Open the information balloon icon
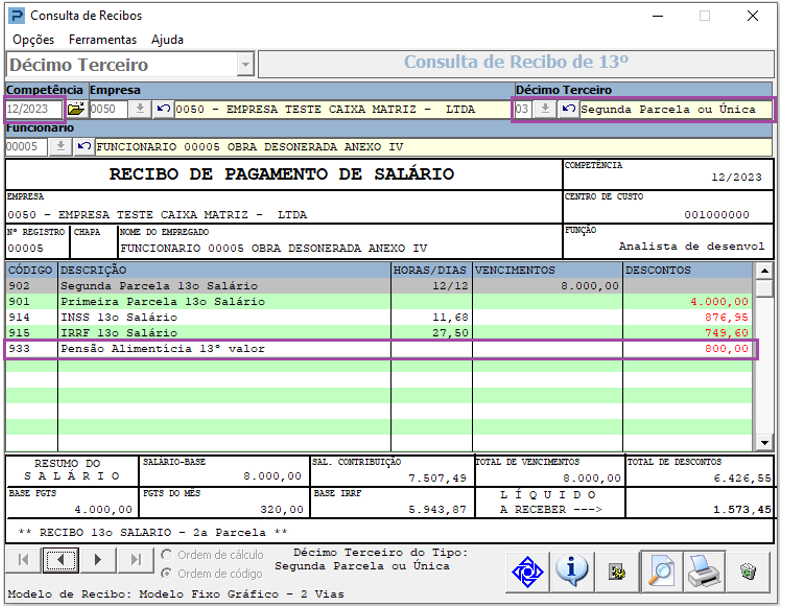785x607 pixels. 571,571
